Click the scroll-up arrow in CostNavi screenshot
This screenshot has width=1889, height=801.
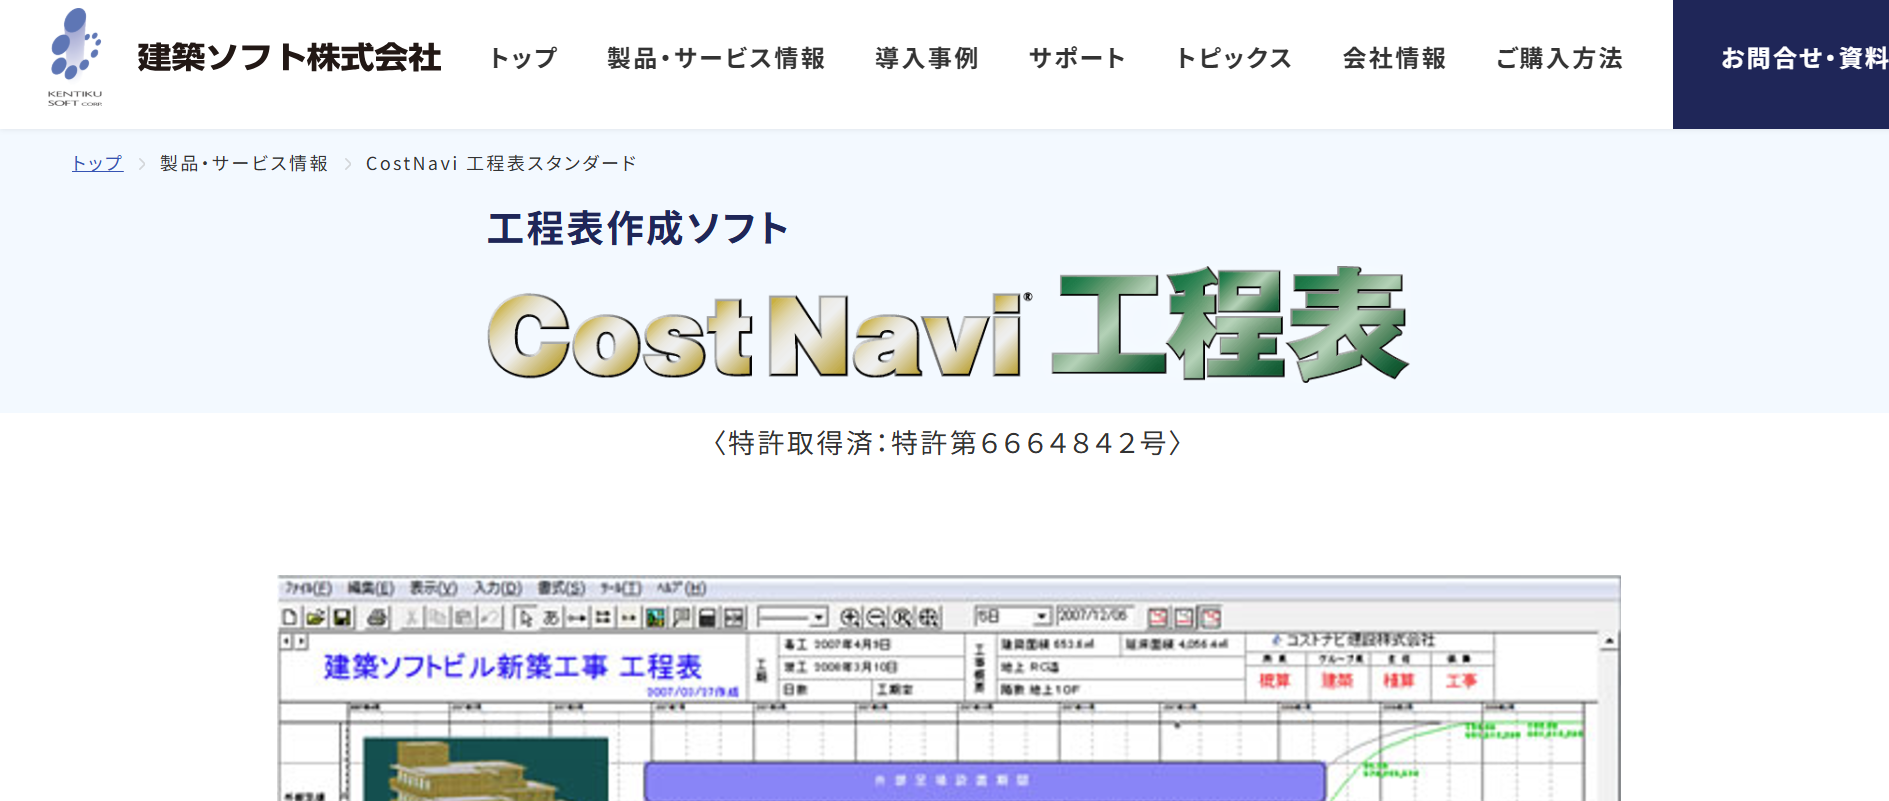coord(1609,641)
